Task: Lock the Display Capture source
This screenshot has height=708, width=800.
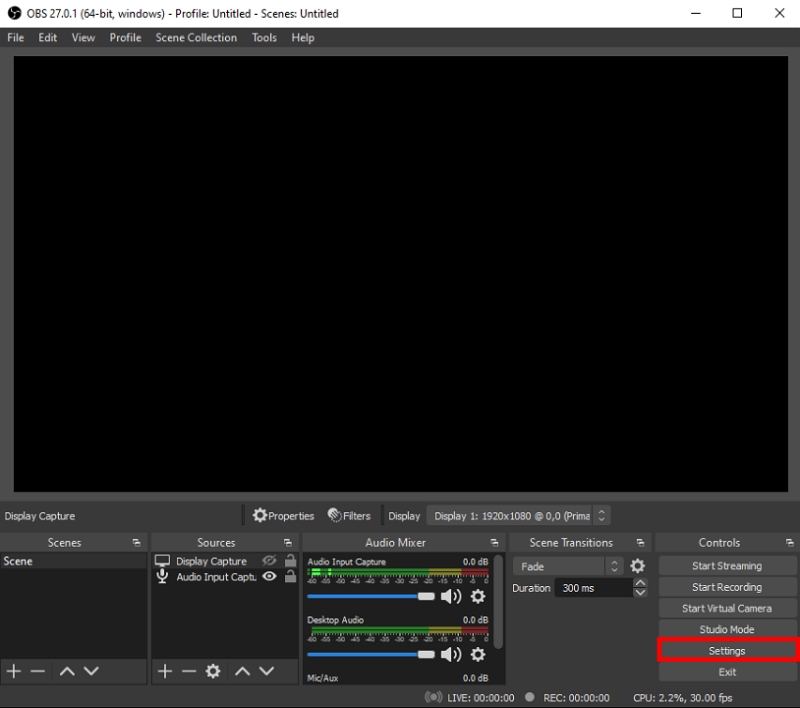Action: pyautogui.click(x=290, y=561)
